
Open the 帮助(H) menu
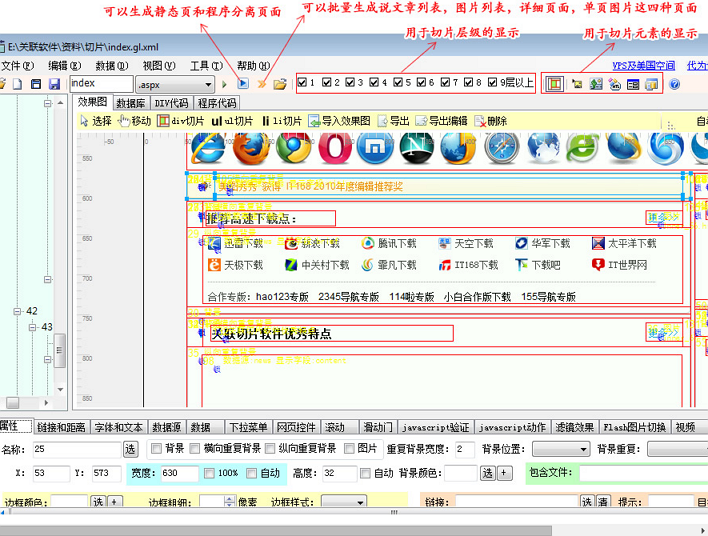tap(253, 66)
